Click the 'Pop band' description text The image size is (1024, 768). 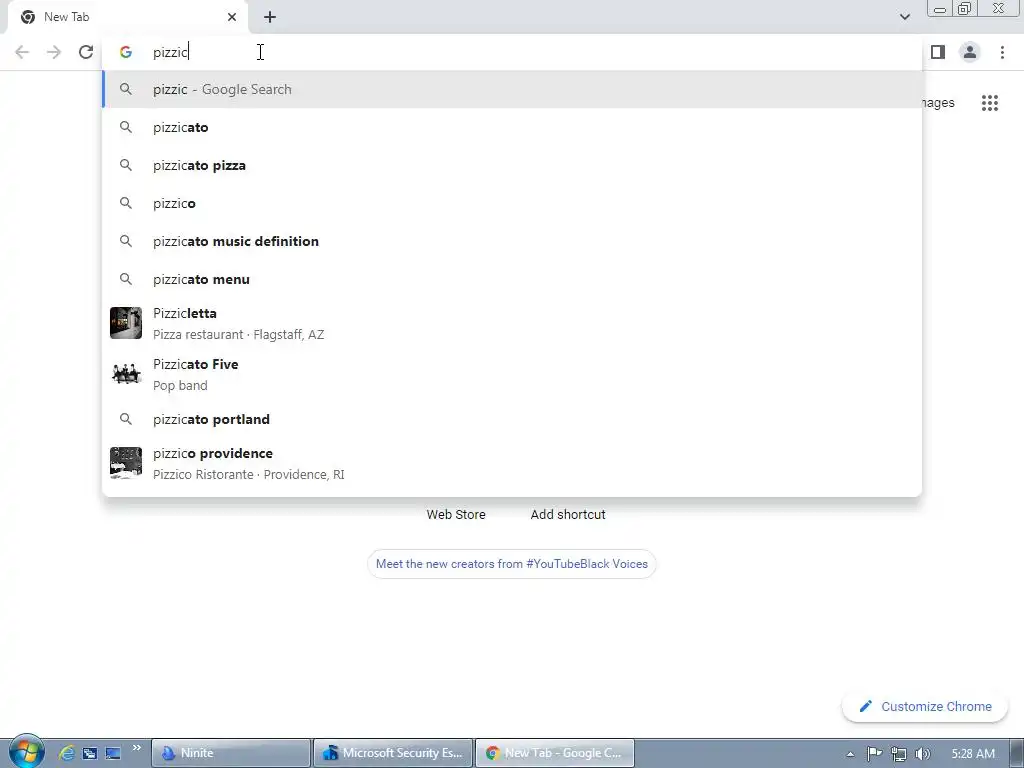click(180, 385)
